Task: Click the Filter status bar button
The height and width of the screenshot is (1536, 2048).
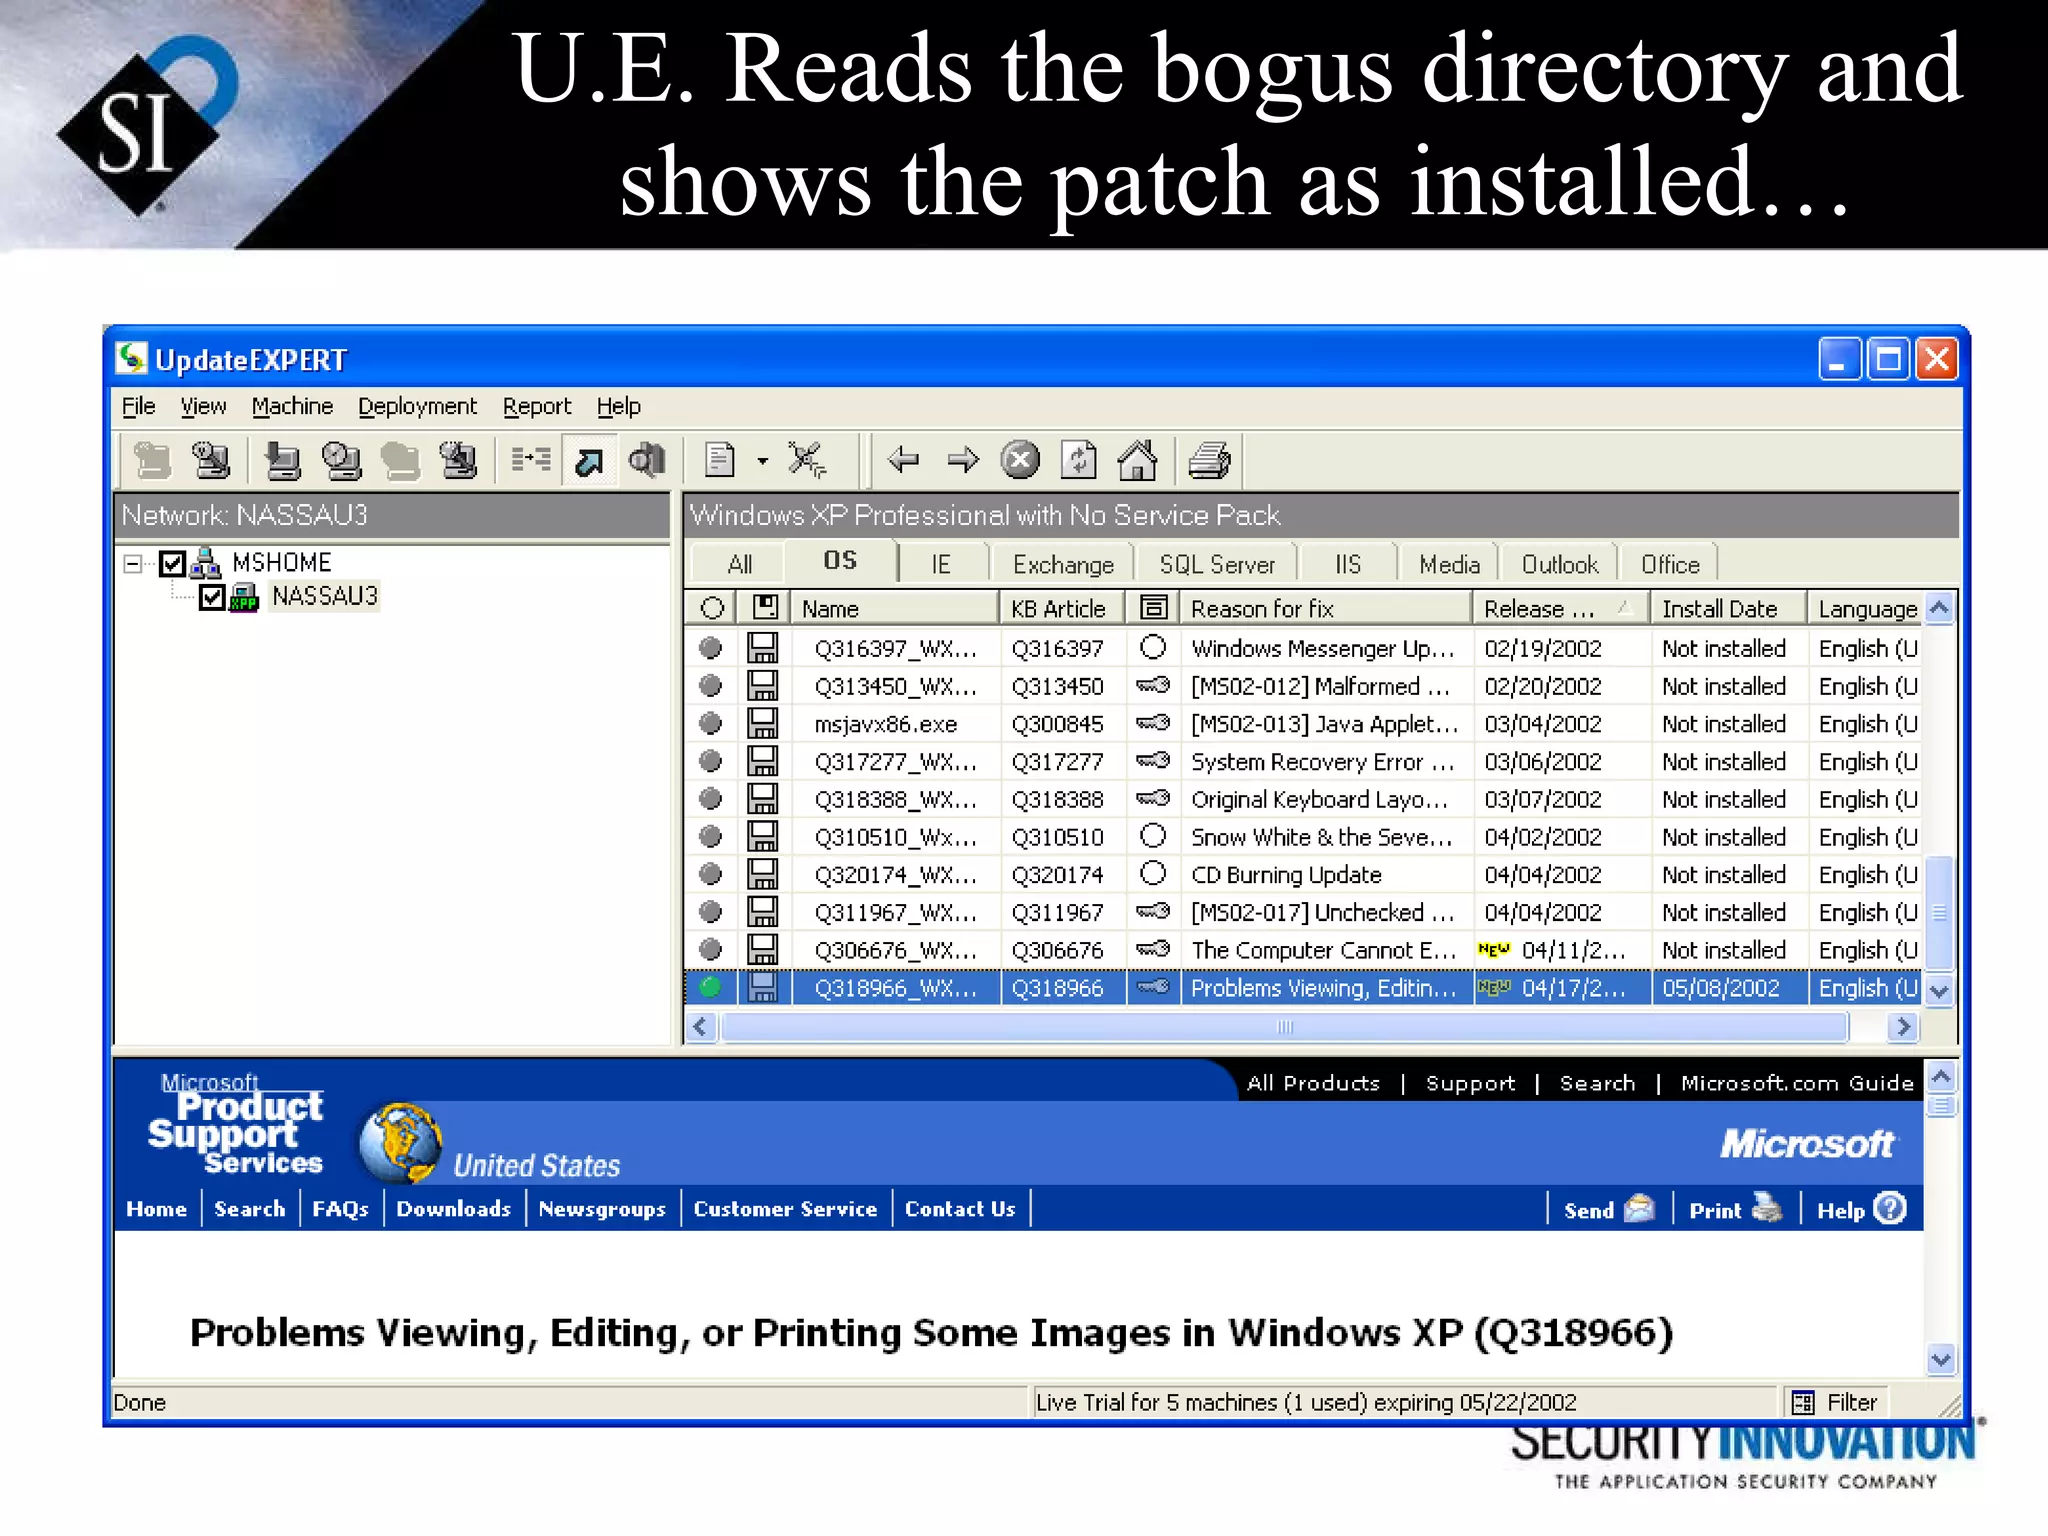Action: 1835,1403
